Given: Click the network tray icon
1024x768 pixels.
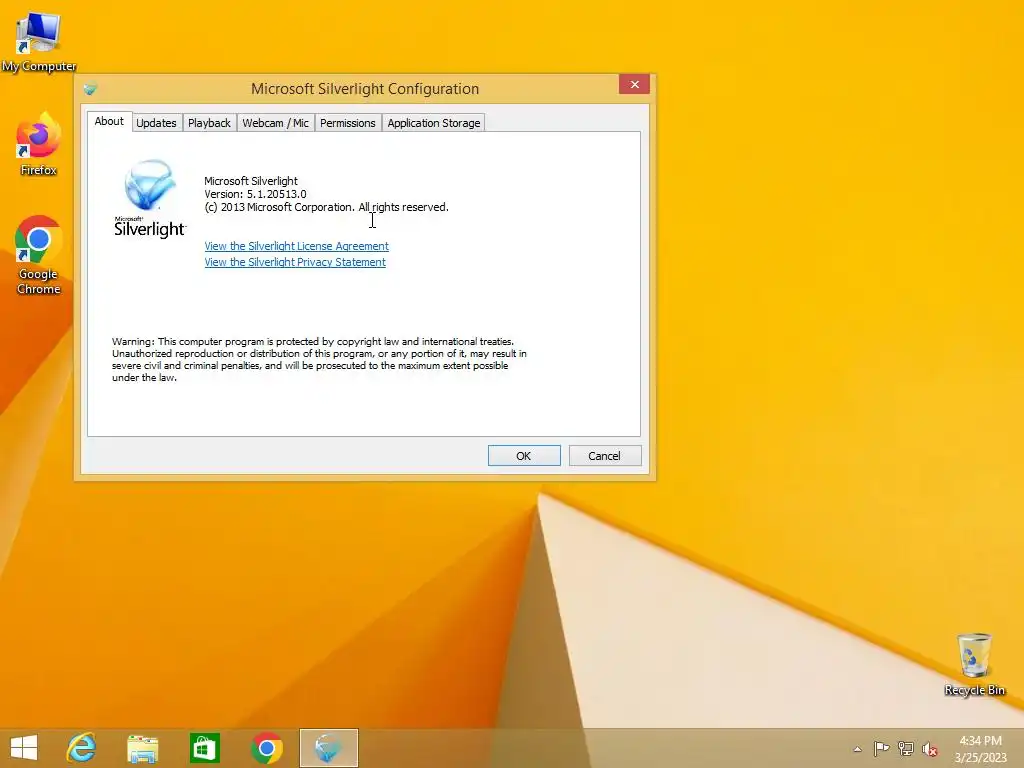Looking at the screenshot, I should 906,748.
